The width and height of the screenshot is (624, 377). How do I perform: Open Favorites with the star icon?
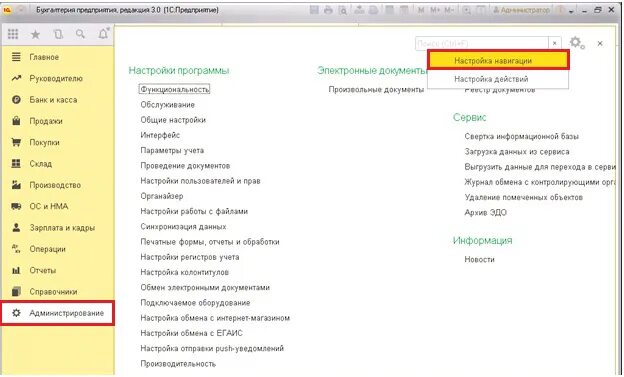pyautogui.click(x=35, y=35)
